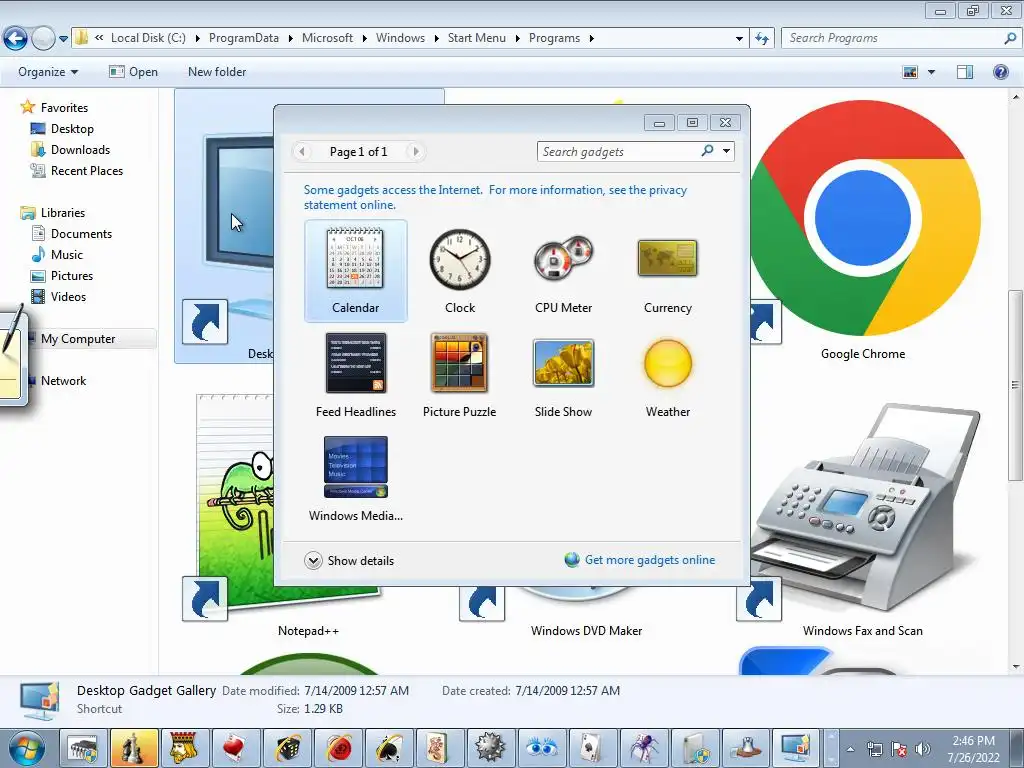Go to previous gadget page arrow
This screenshot has height=768, width=1024.
(x=302, y=152)
